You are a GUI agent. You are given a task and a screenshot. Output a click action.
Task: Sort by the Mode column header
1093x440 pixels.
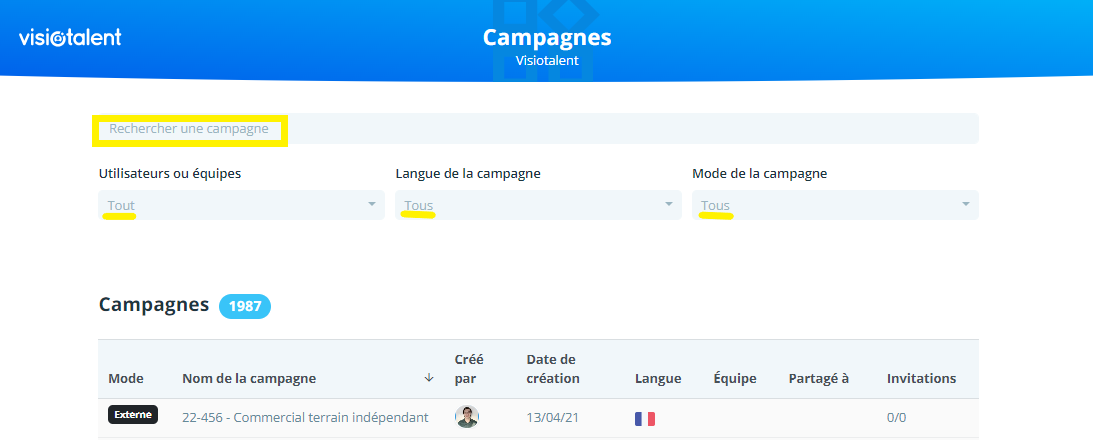(126, 379)
